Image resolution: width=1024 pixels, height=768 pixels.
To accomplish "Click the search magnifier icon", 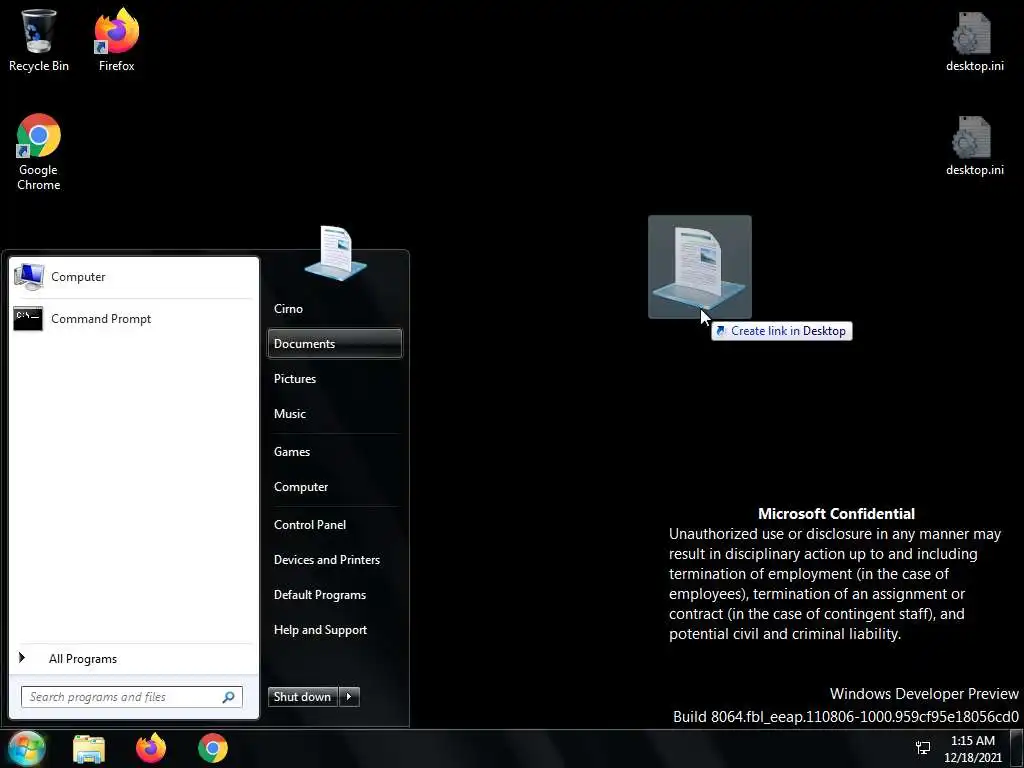I will 229,697.
